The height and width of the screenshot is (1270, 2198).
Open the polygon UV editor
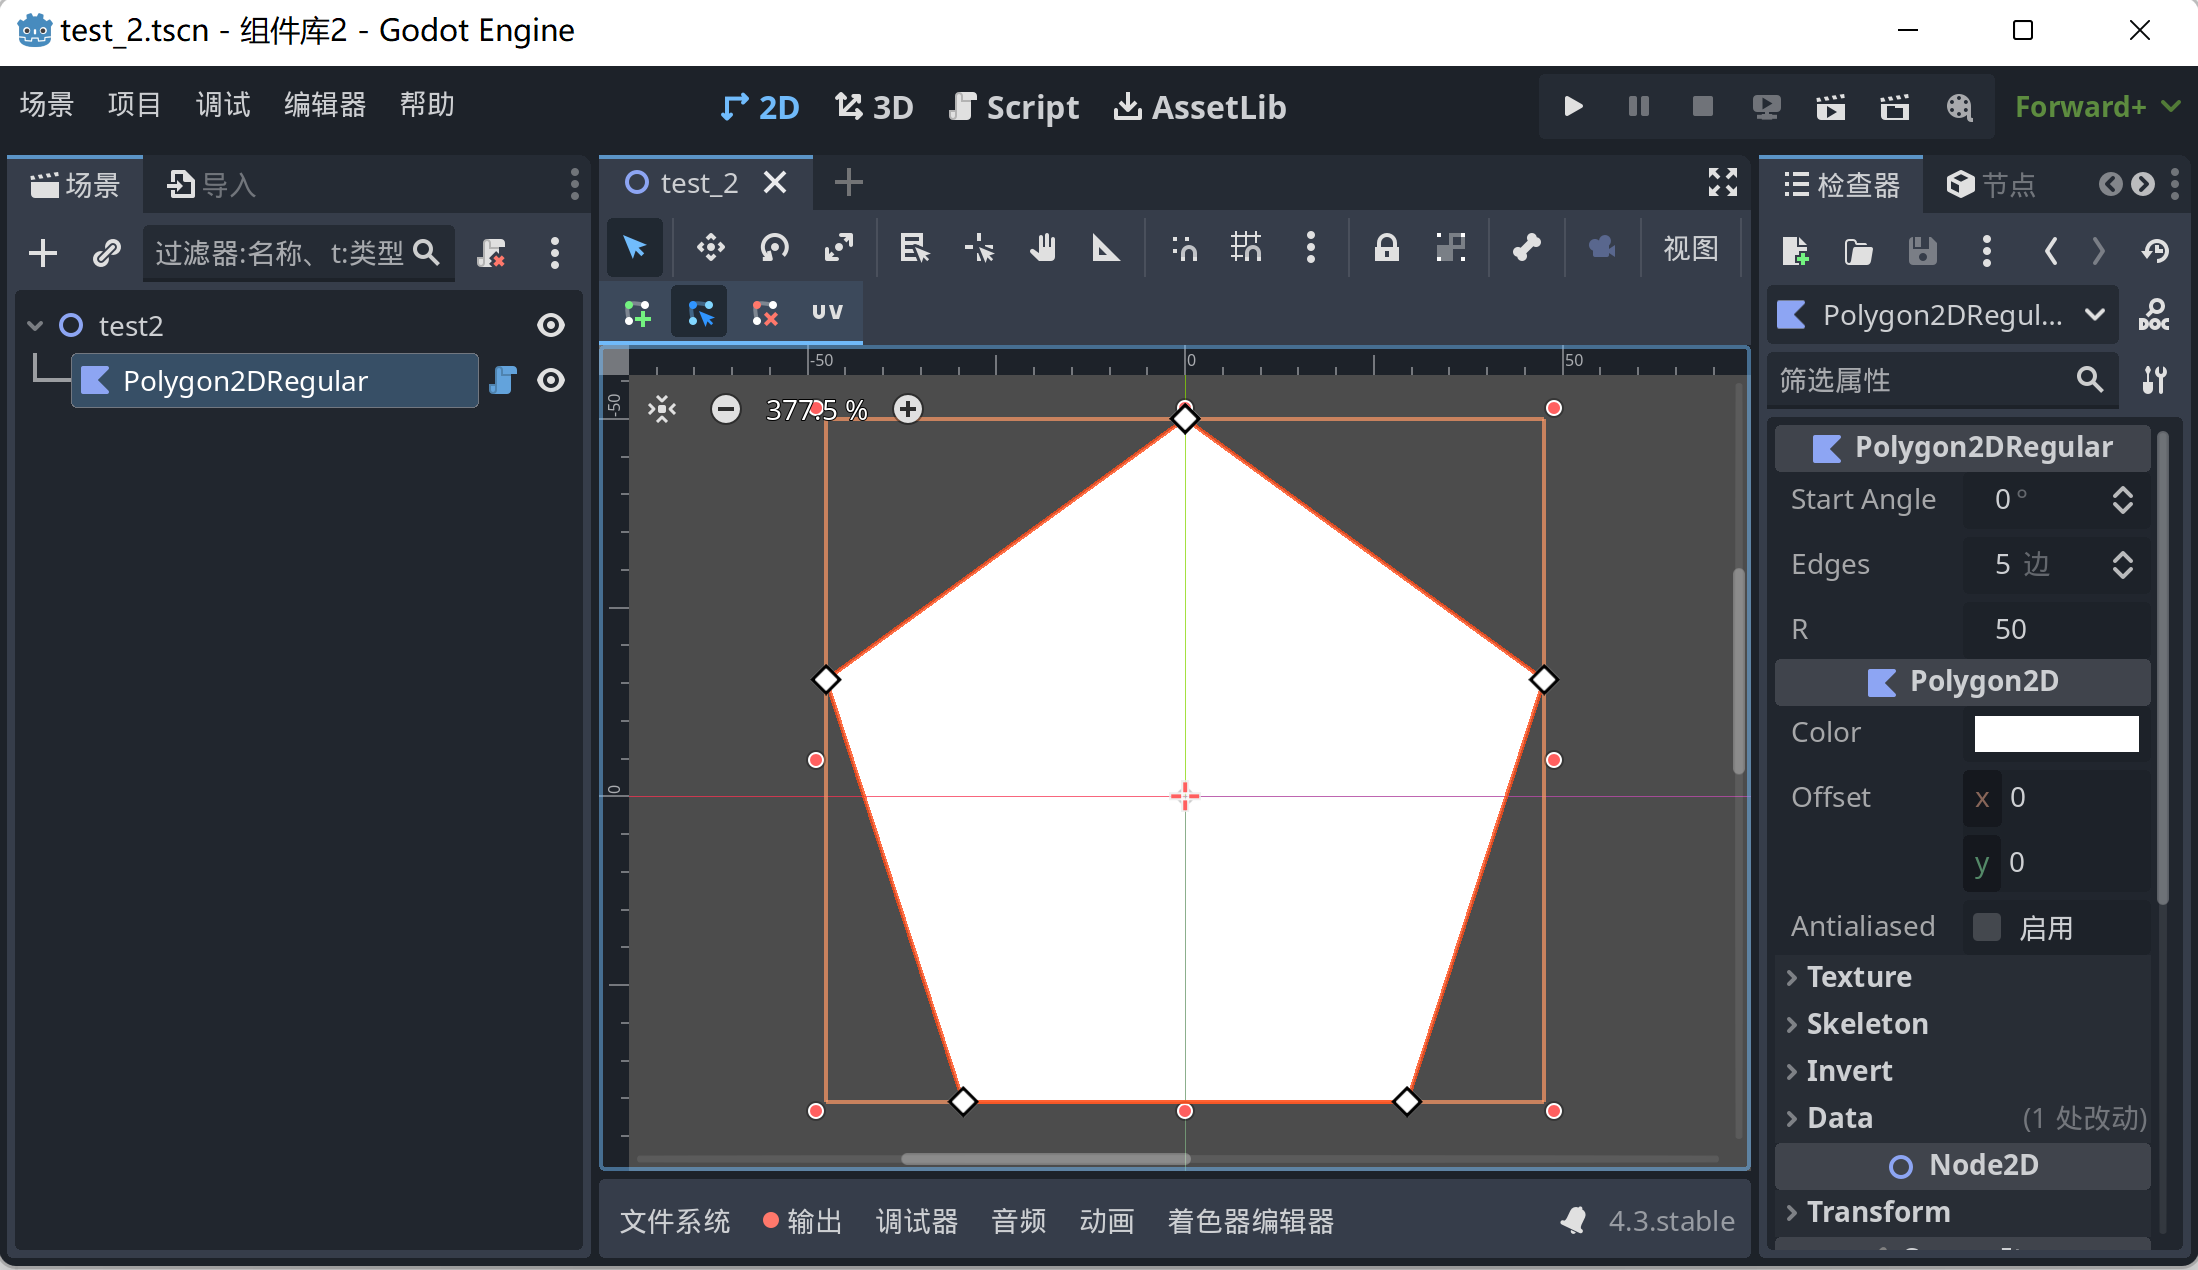pyautogui.click(x=827, y=312)
